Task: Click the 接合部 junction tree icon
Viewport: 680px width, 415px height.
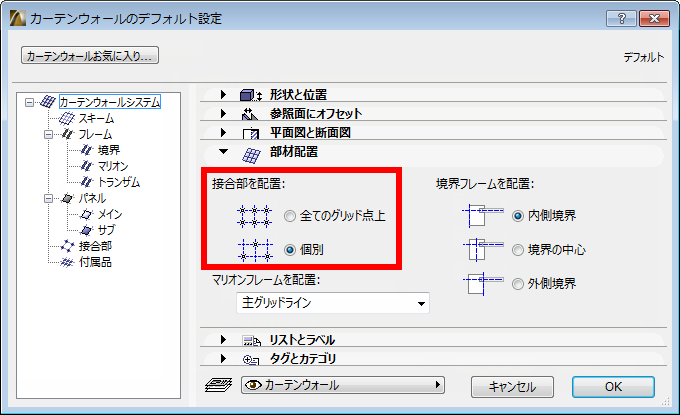Action: point(67,246)
